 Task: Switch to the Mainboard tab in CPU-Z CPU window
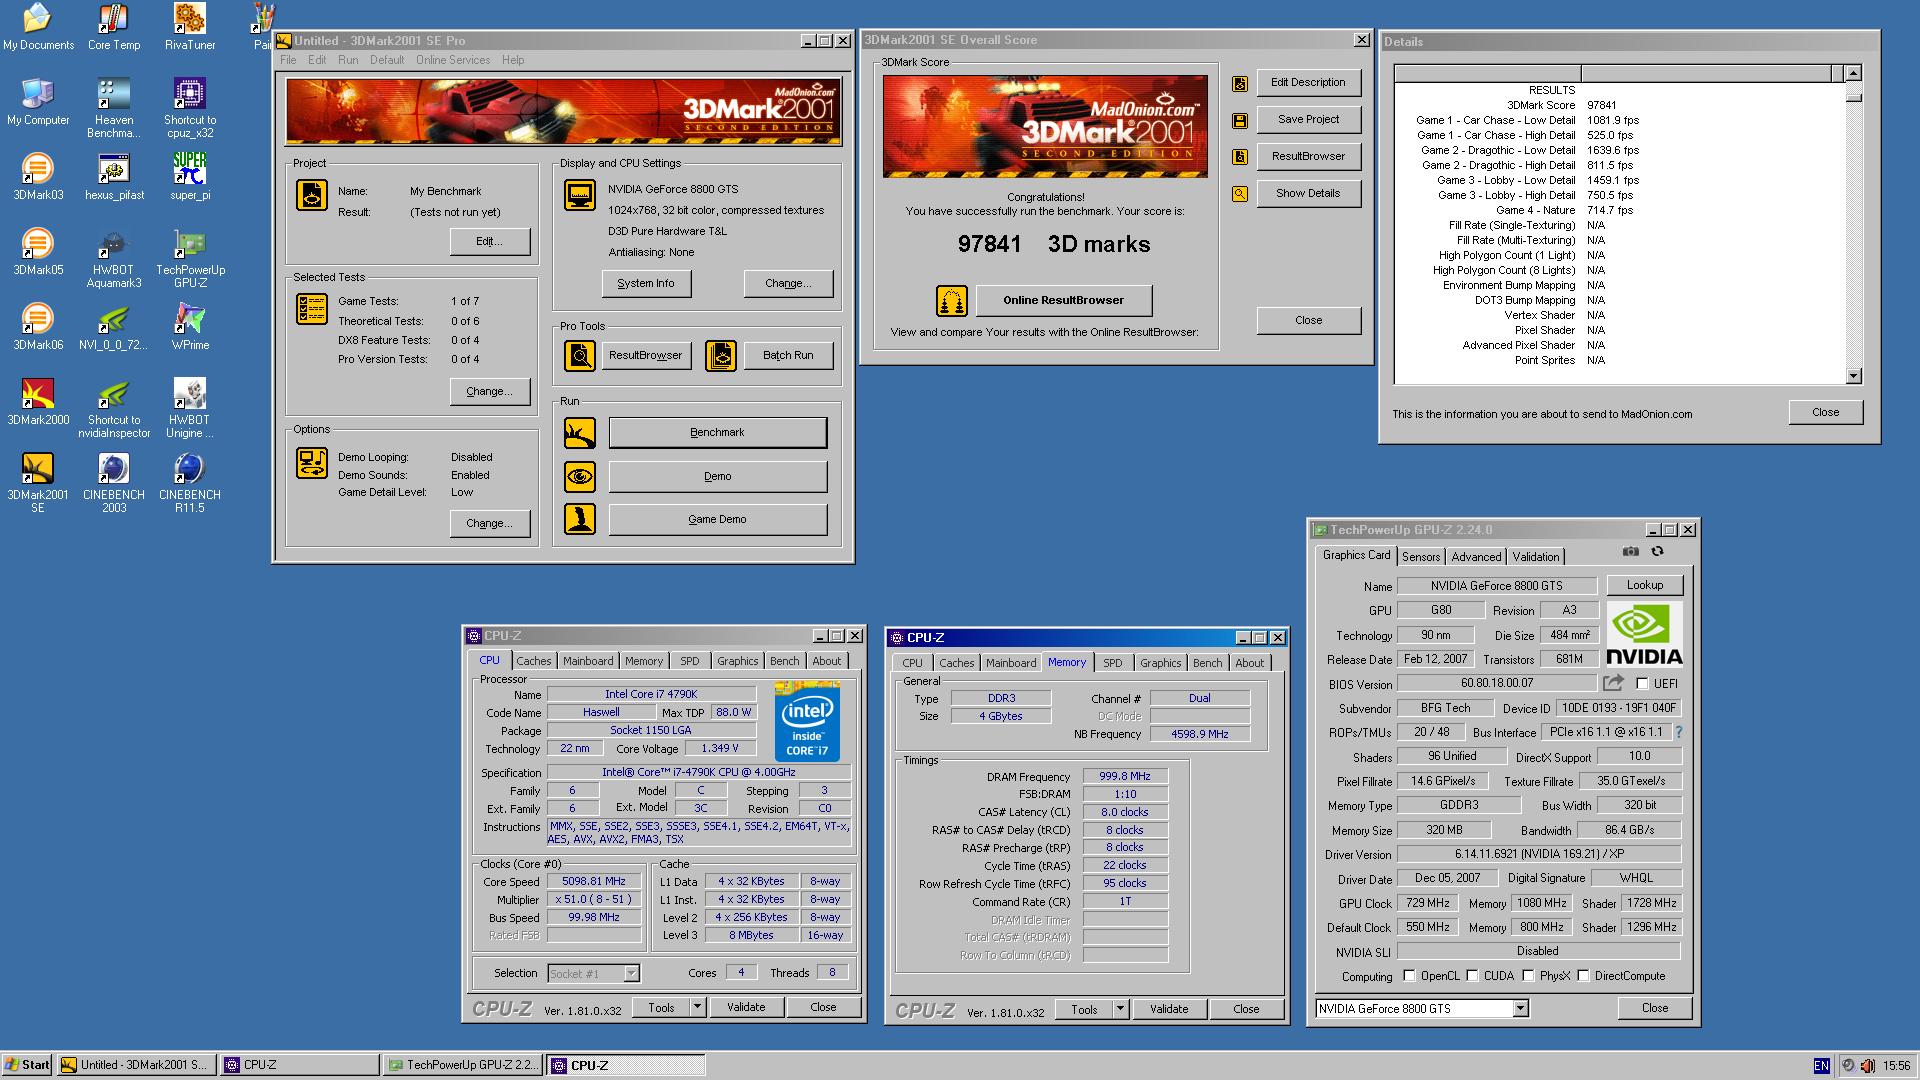coord(587,661)
